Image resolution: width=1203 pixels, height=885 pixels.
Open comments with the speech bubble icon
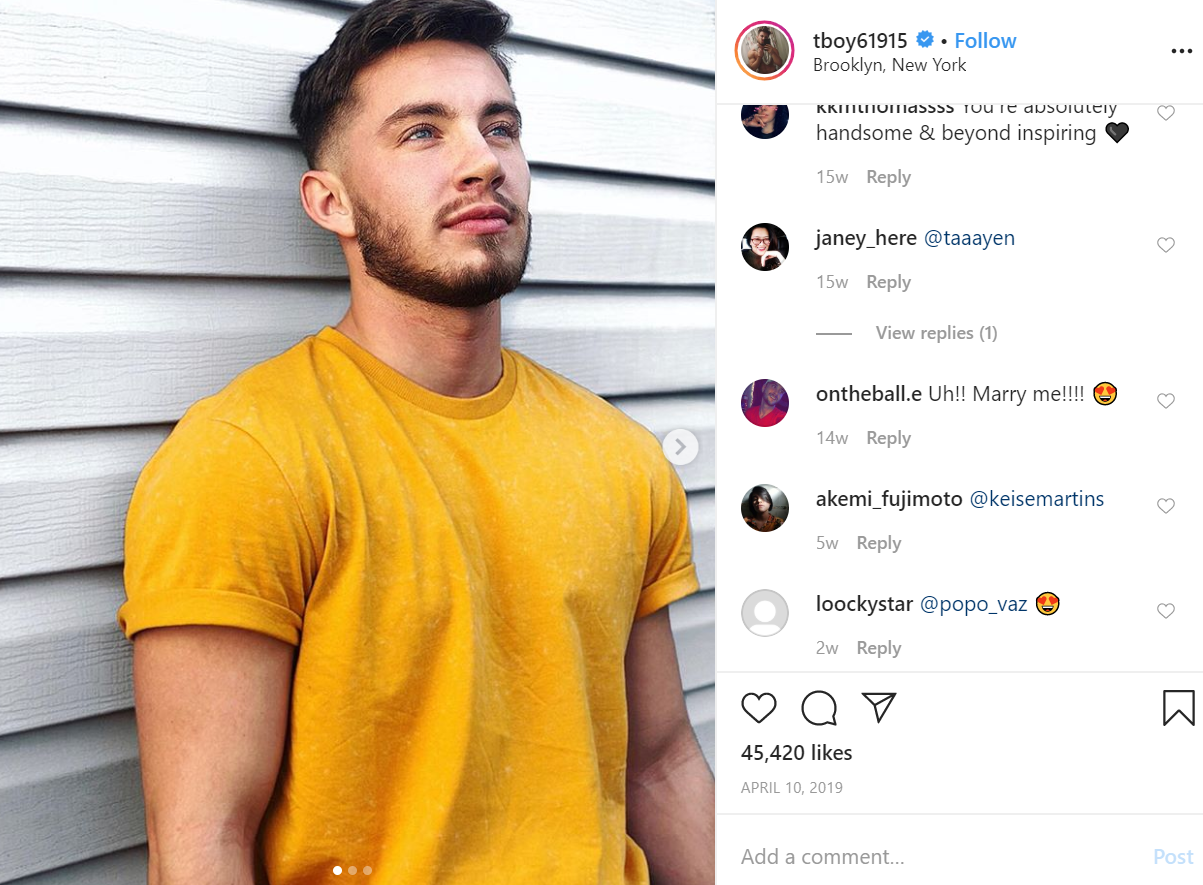pyautogui.click(x=819, y=708)
